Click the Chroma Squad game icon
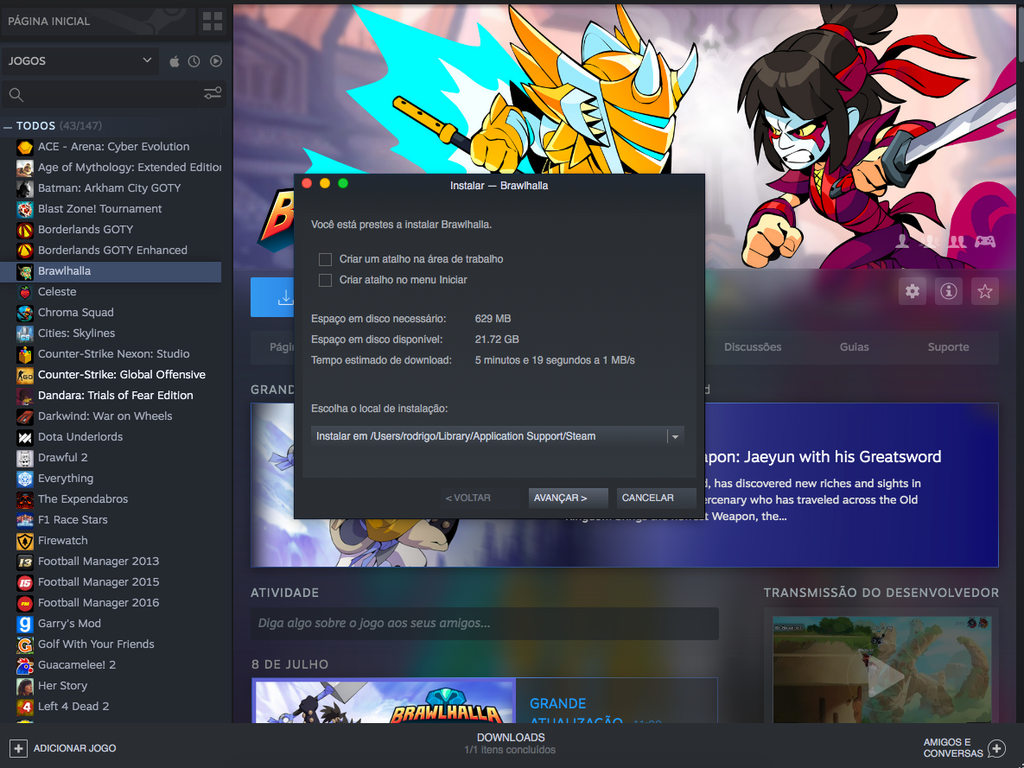This screenshot has width=1024, height=768. [25, 313]
